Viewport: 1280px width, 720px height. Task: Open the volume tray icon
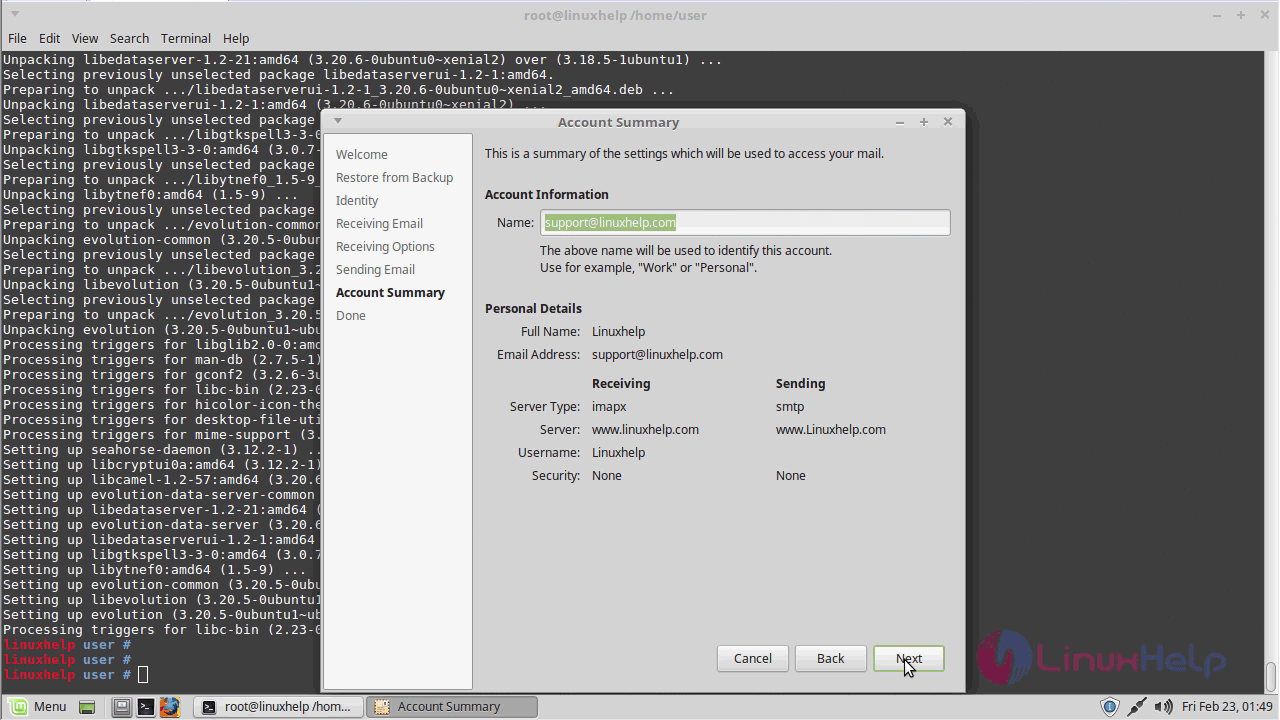[x=1163, y=707]
